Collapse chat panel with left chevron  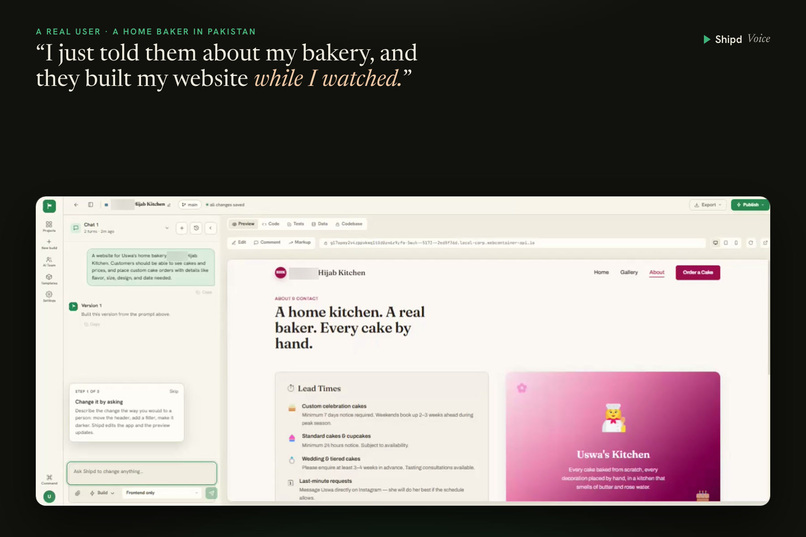tap(210, 228)
